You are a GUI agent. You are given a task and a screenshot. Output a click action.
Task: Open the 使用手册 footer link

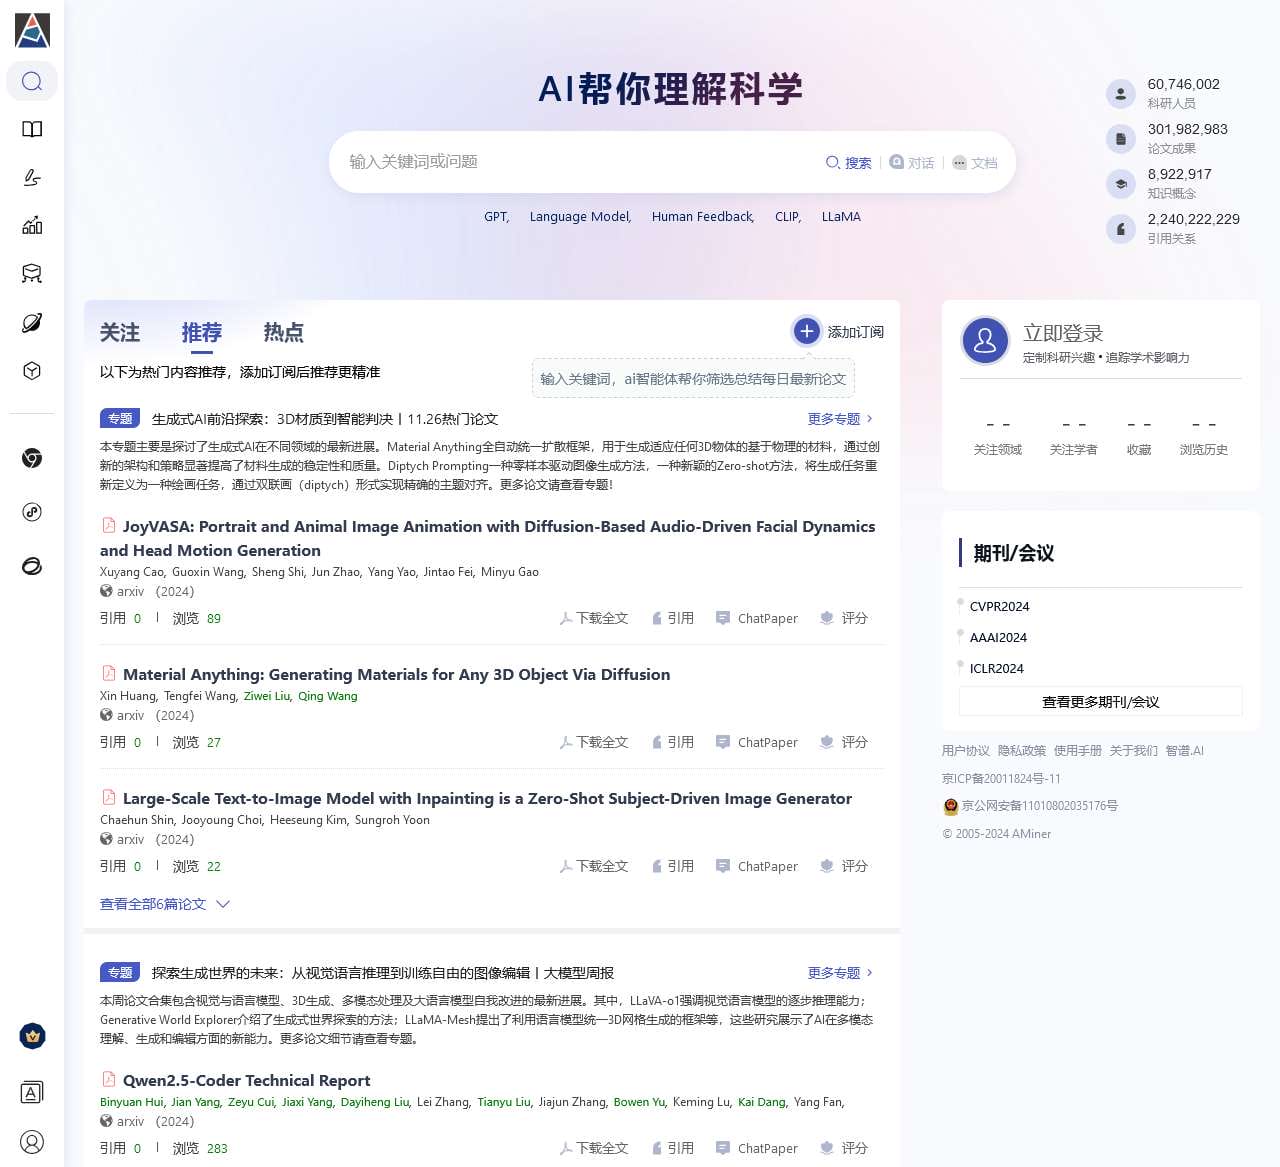1078,751
